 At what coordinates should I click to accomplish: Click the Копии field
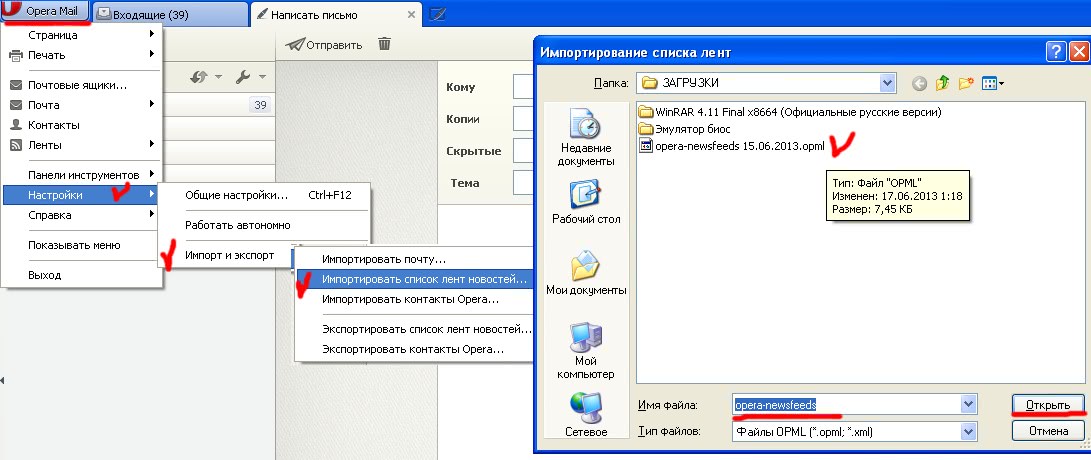[x=523, y=119]
